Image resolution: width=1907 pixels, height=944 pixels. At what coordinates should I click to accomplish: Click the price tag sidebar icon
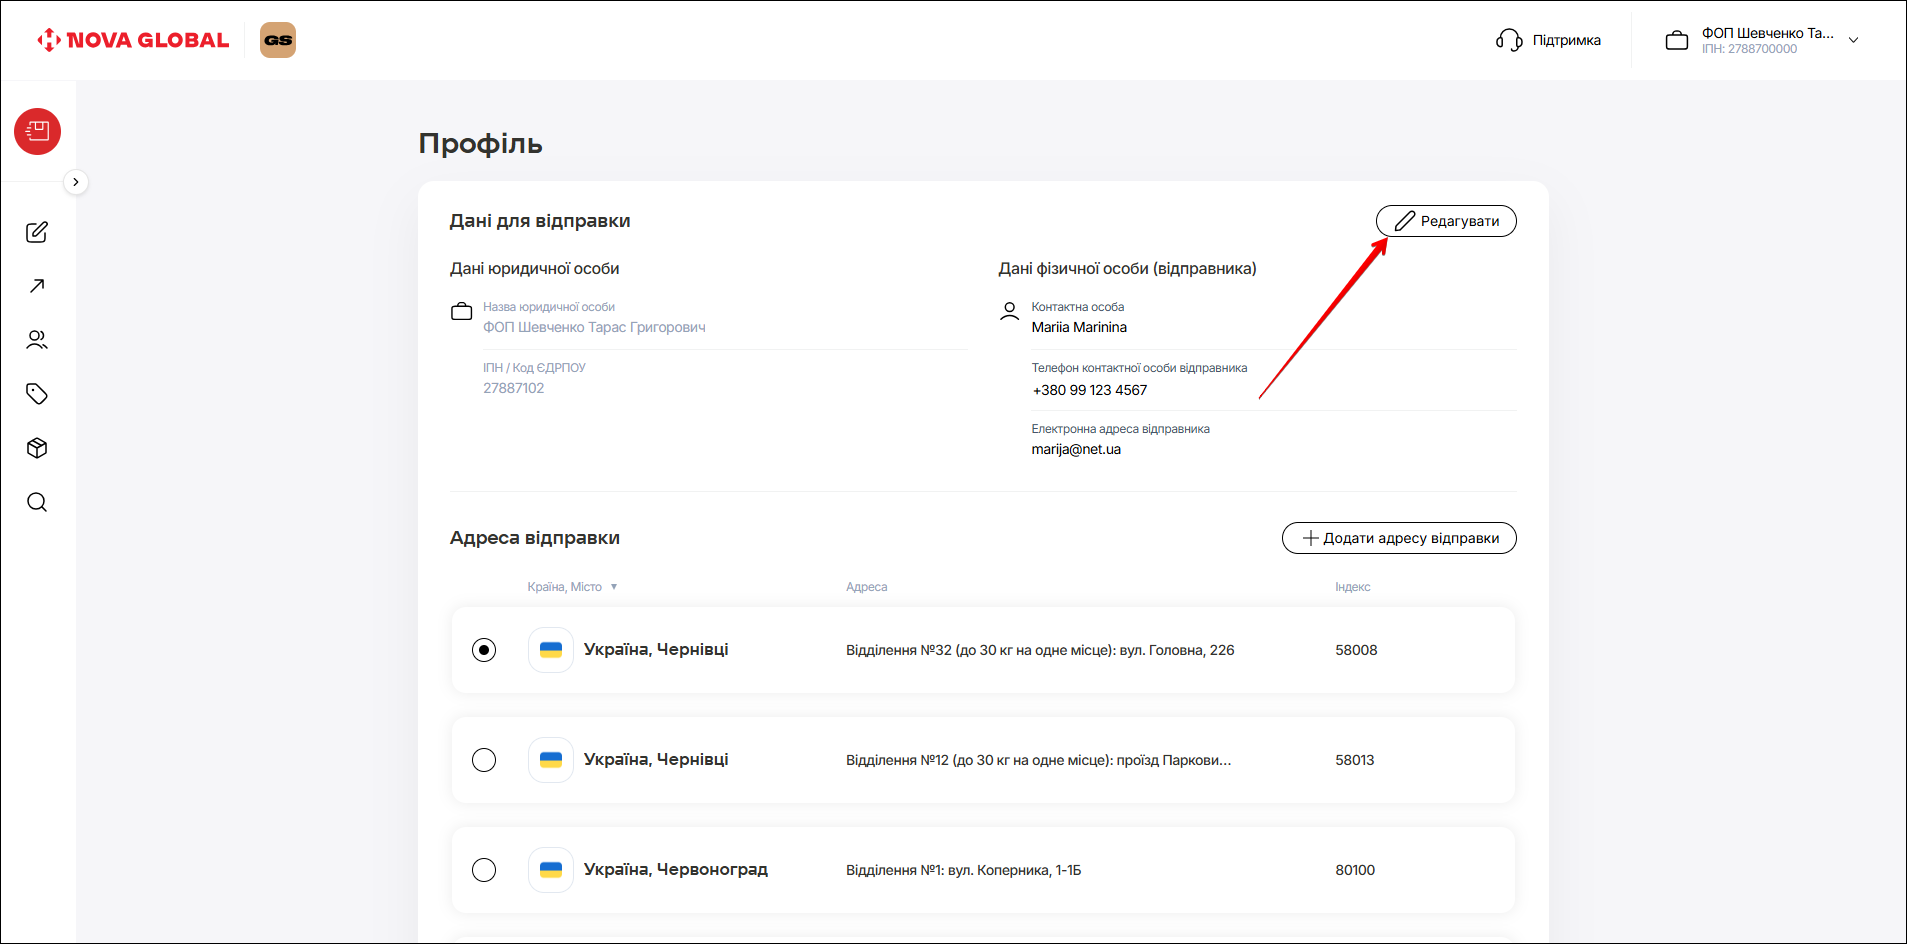pos(37,394)
